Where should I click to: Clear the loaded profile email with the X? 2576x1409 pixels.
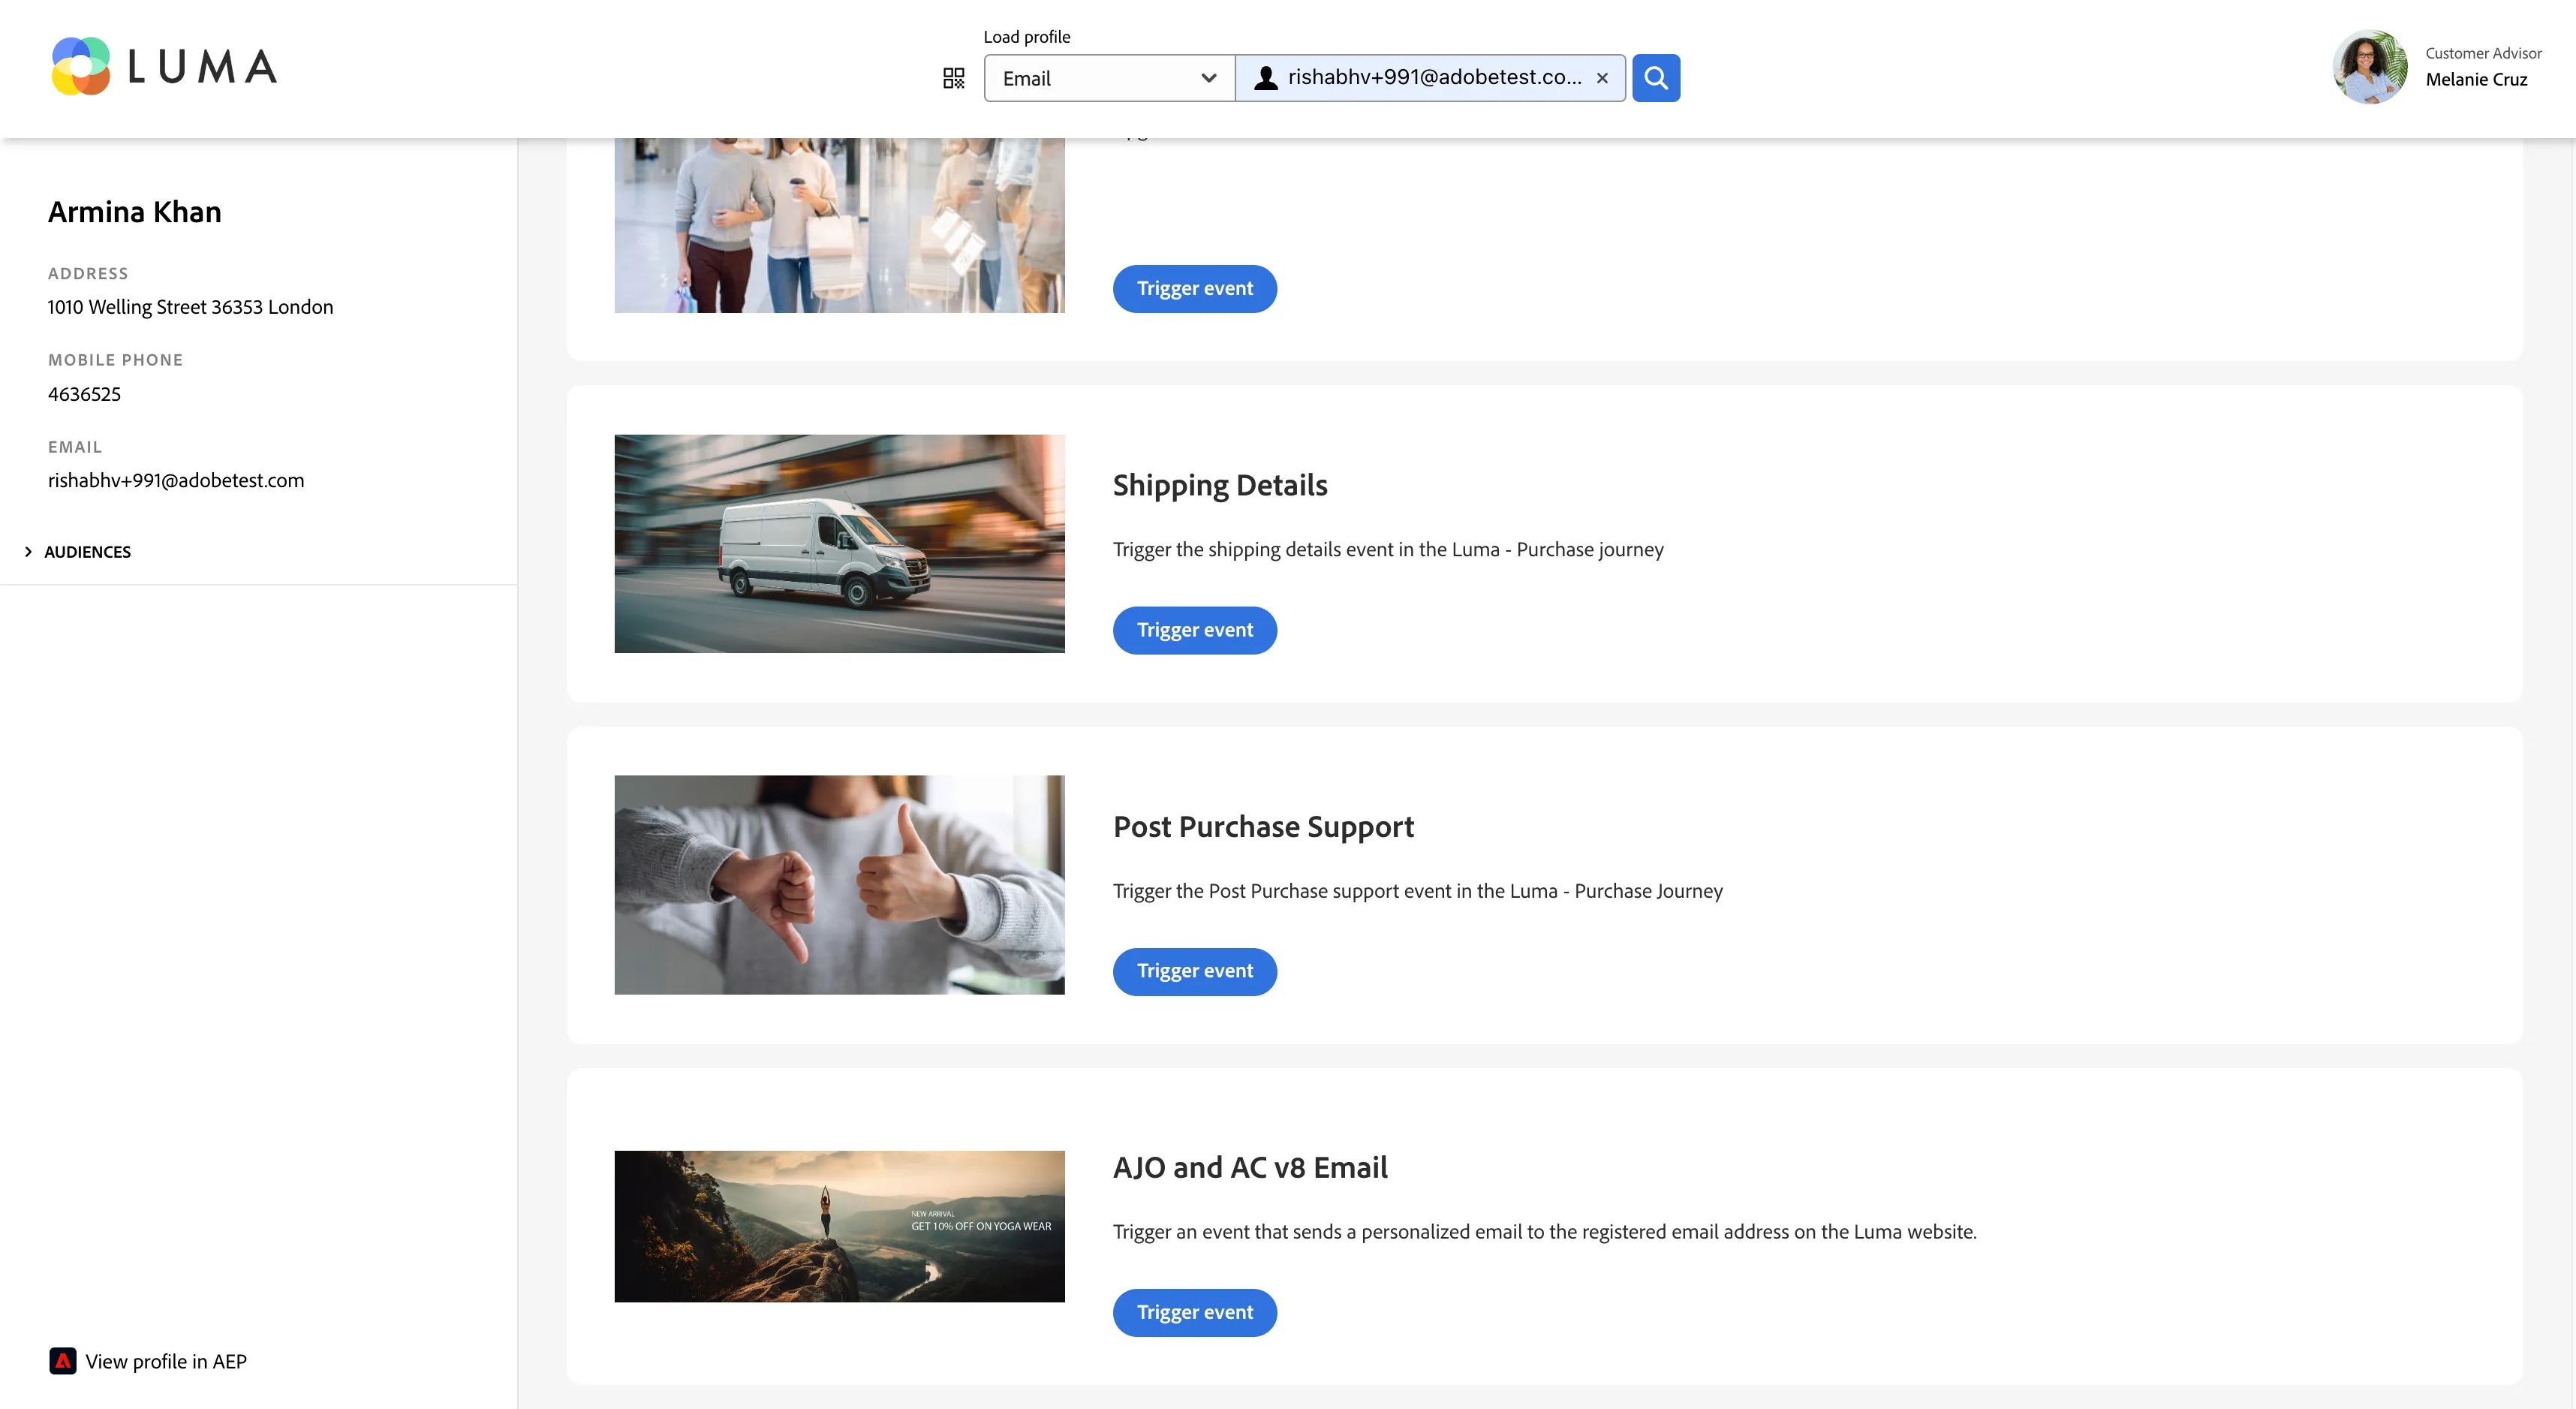coord(1602,78)
